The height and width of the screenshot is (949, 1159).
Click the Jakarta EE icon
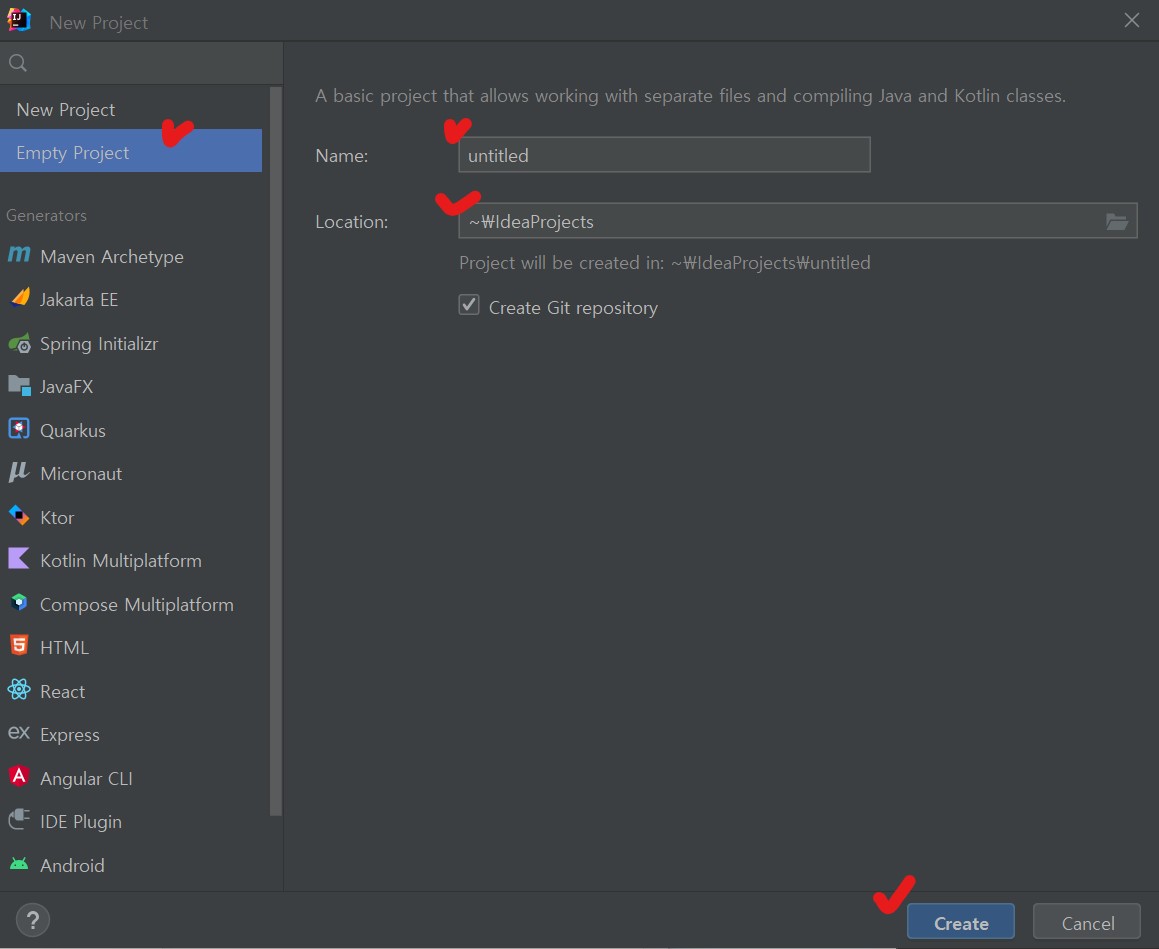pos(20,298)
